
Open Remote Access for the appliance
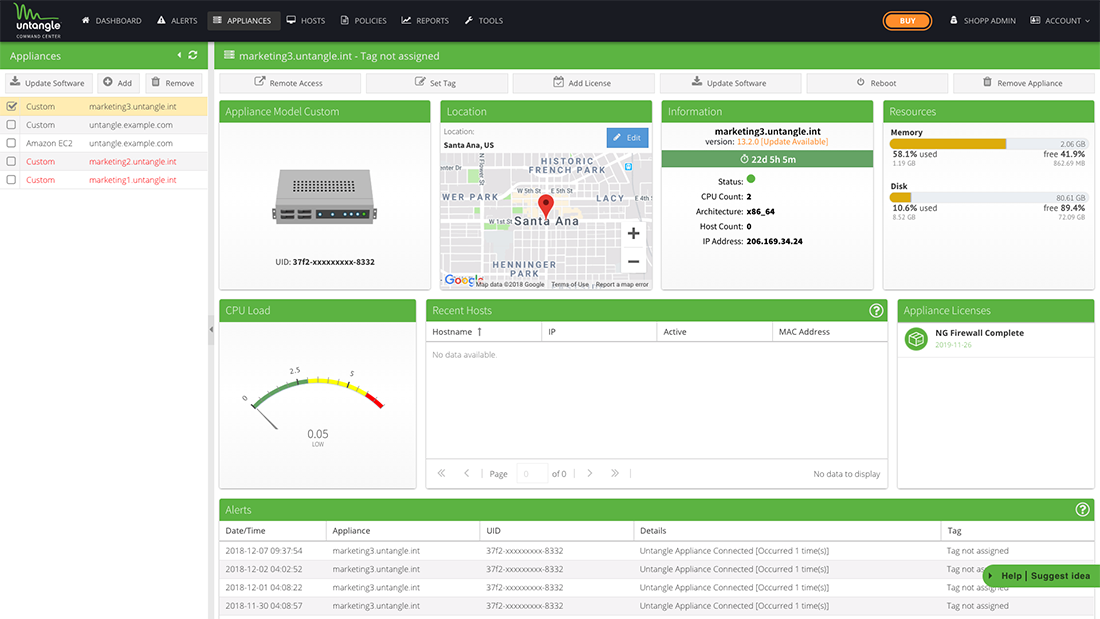pos(290,83)
